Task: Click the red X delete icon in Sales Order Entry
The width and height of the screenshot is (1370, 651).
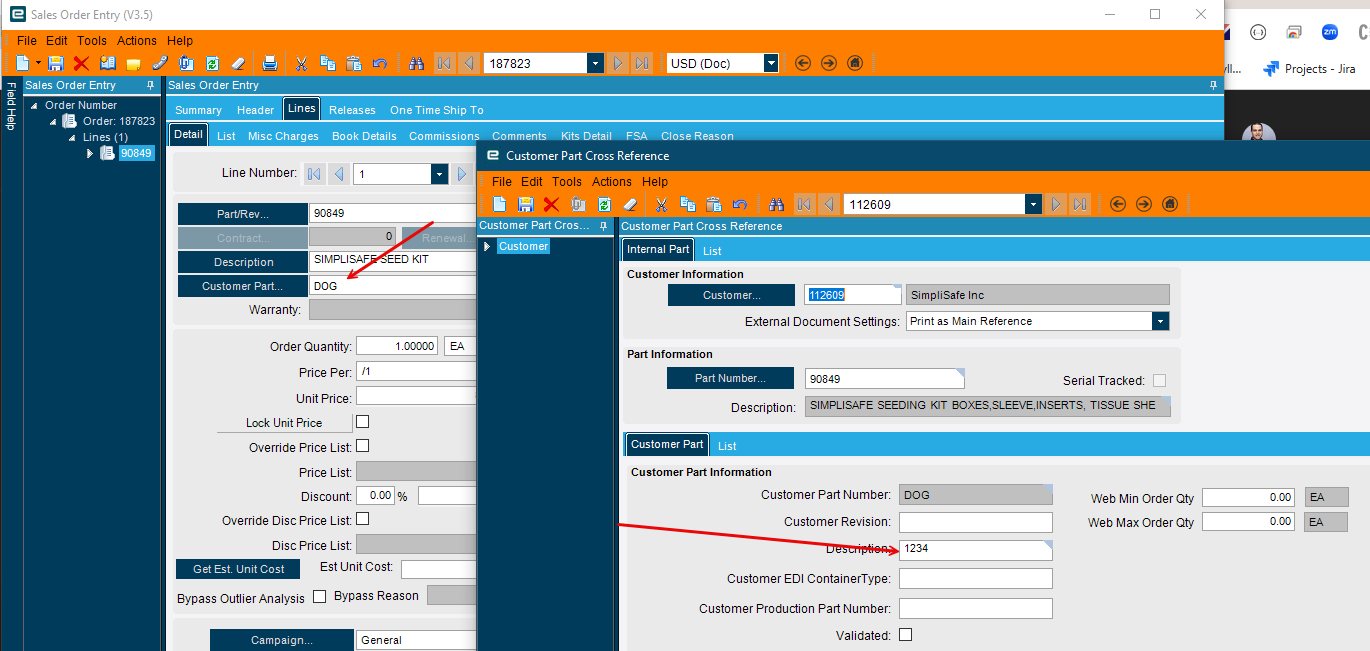Action: pos(82,63)
